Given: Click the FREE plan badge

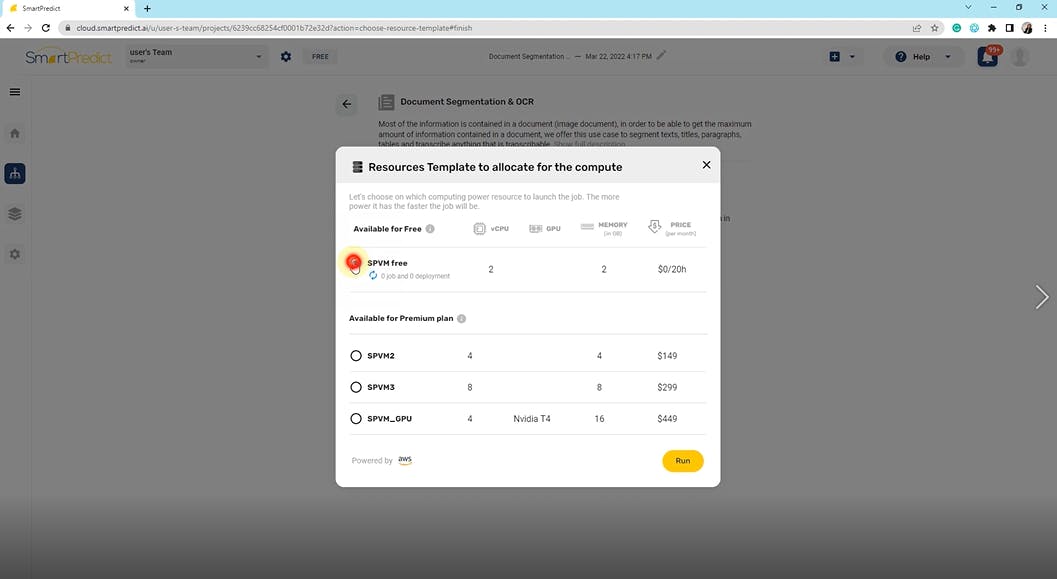Looking at the screenshot, I should [320, 57].
